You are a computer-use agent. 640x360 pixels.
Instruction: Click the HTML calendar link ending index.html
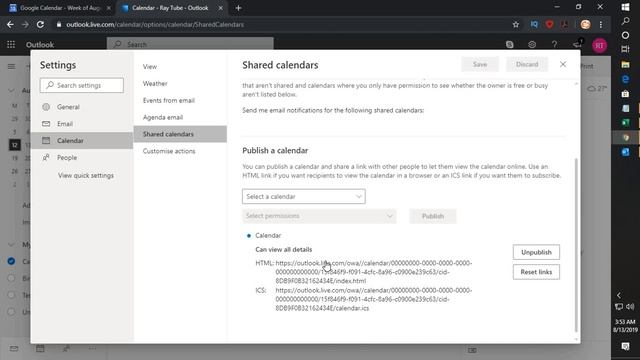pyautogui.click(x=373, y=272)
